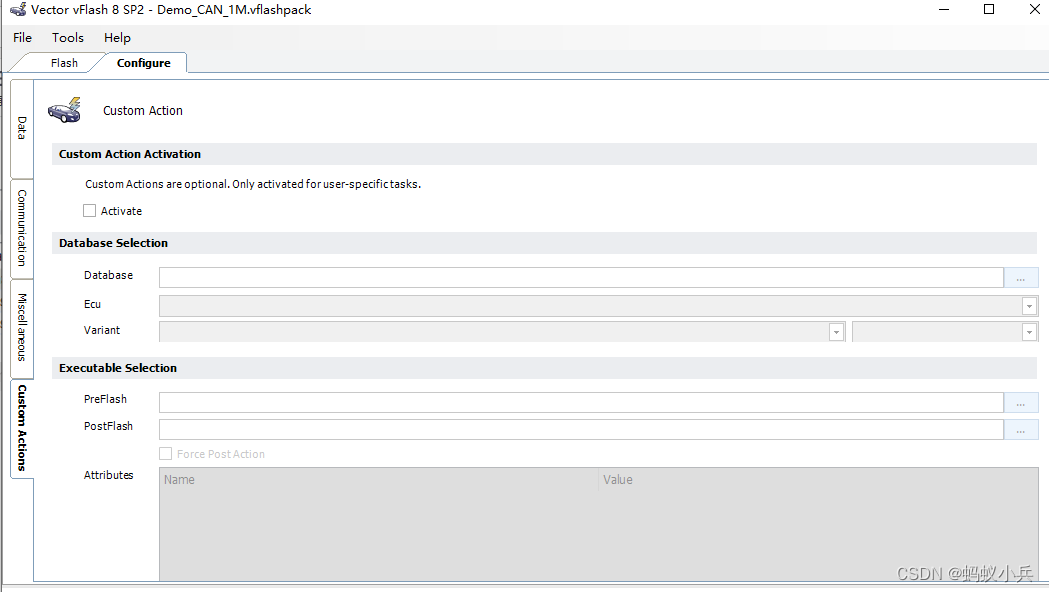Browse for a PostFlash executable

1021,429
